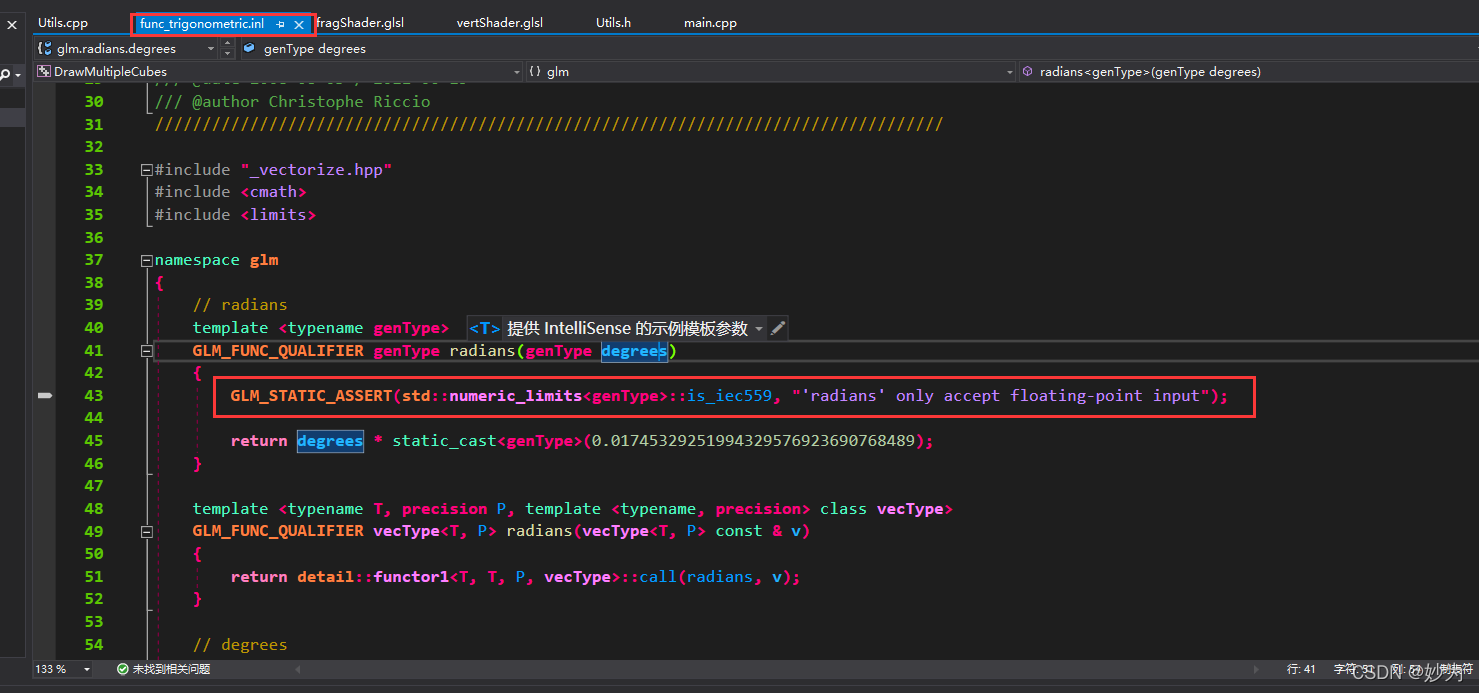Click static_cast<genType> on line 45
The height and width of the screenshot is (693, 1479).
pyautogui.click(x=487, y=441)
